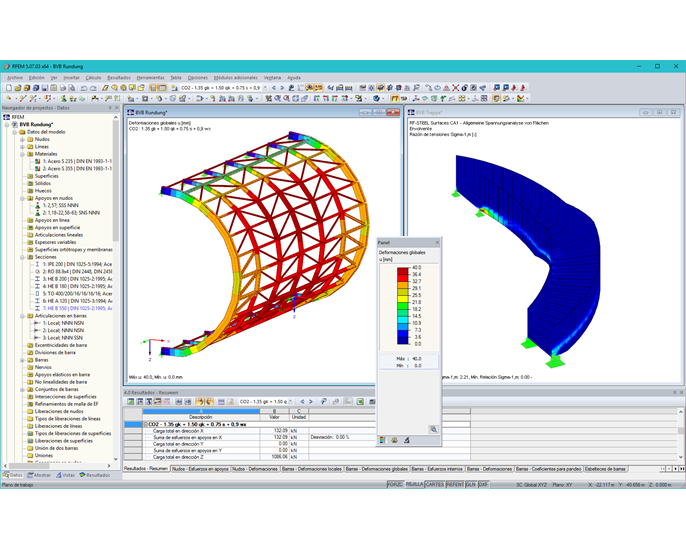Open the Vistas navigator tab
Screen dimensions: 686x549
(65, 475)
